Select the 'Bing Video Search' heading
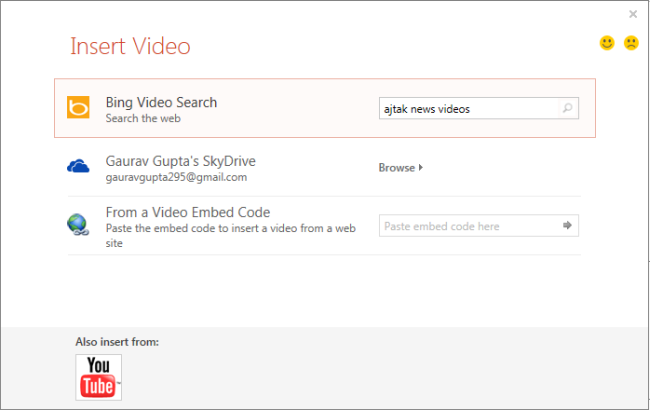The image size is (650, 410). coord(161,102)
